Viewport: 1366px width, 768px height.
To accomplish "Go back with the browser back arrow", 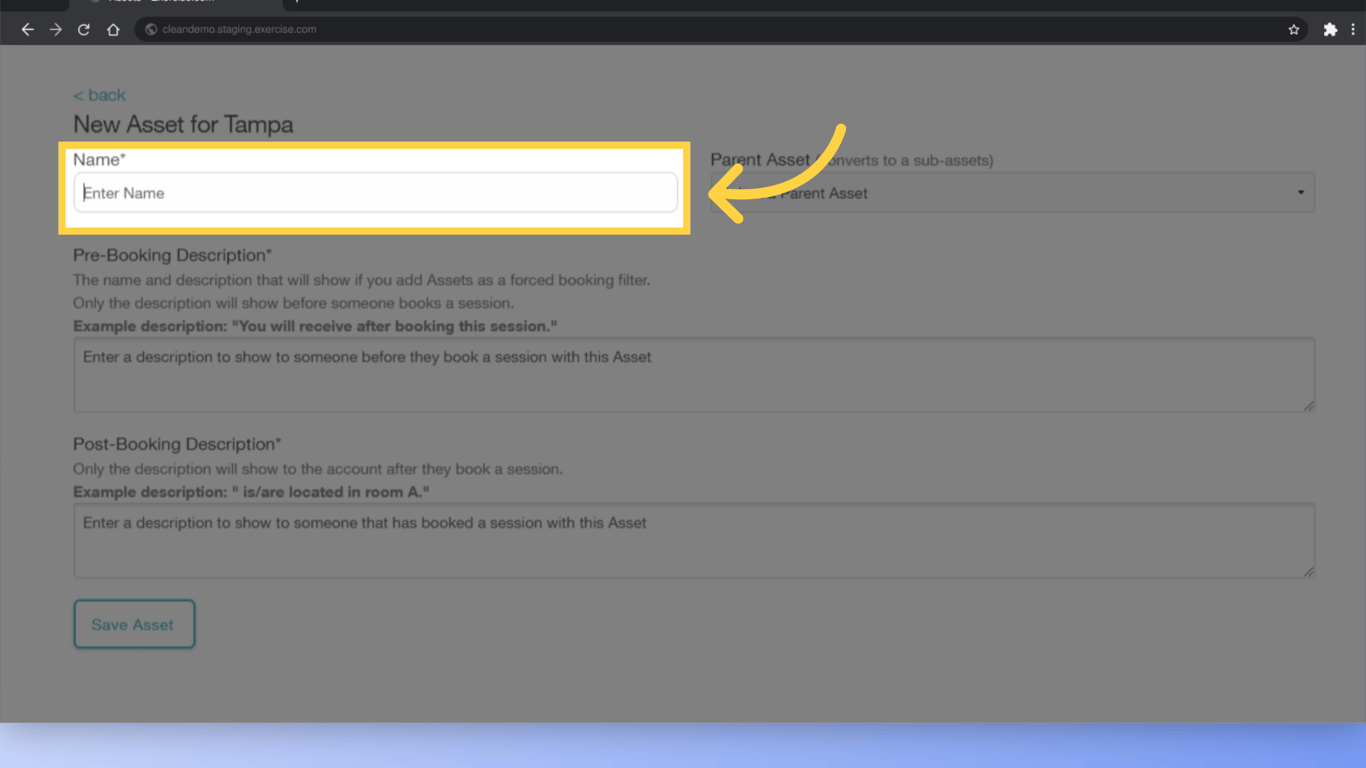I will [x=28, y=30].
